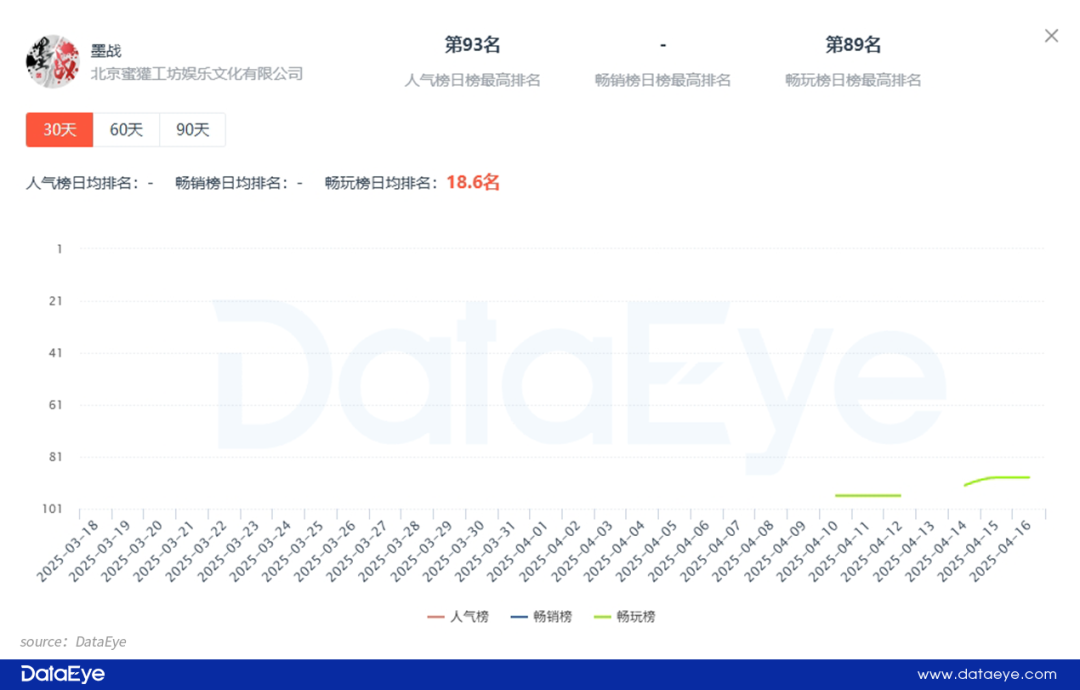The width and height of the screenshot is (1080, 690).
Task: Click the 第93名 popularity rank figure
Action: coord(472,45)
